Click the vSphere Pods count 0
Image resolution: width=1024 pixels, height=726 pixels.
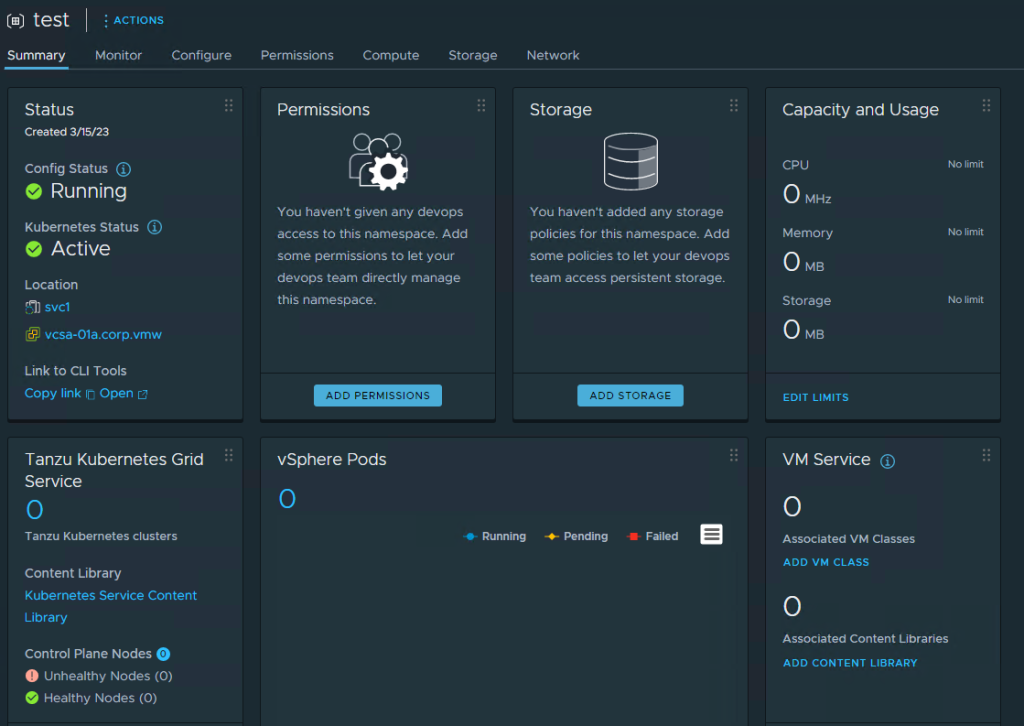click(x=287, y=499)
